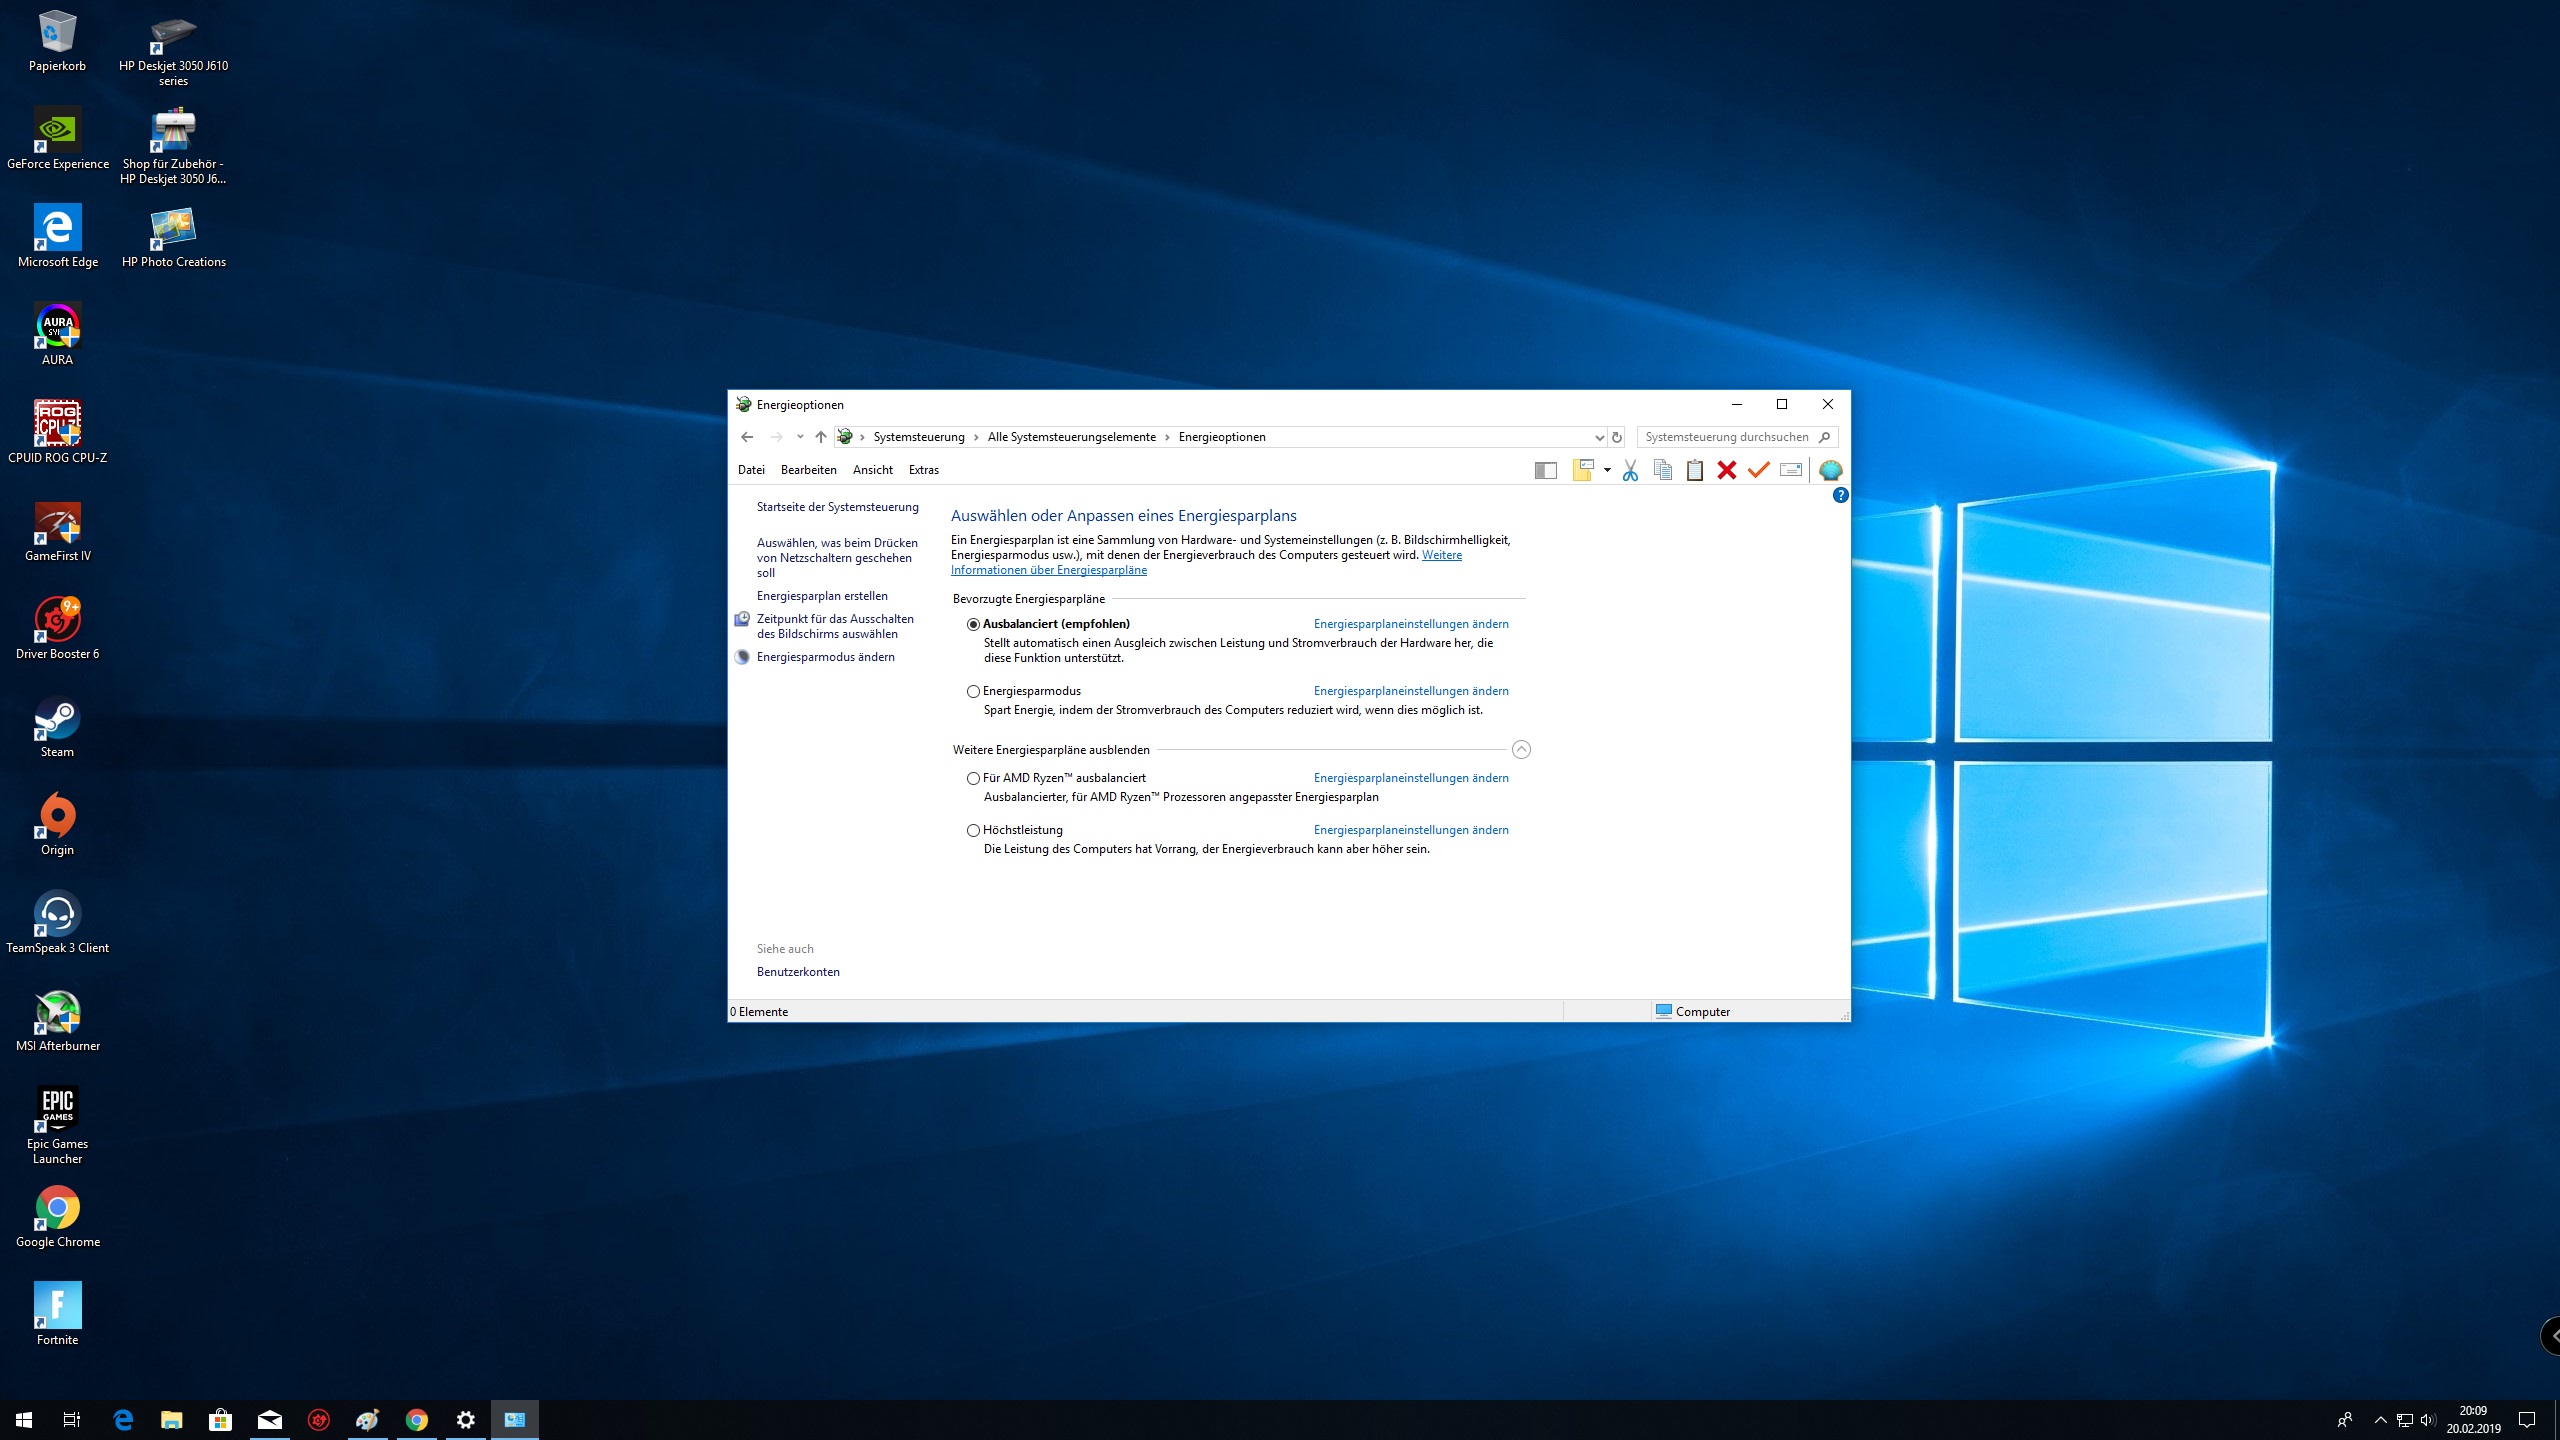Click the Classic Shell seashell icon

(1830, 470)
